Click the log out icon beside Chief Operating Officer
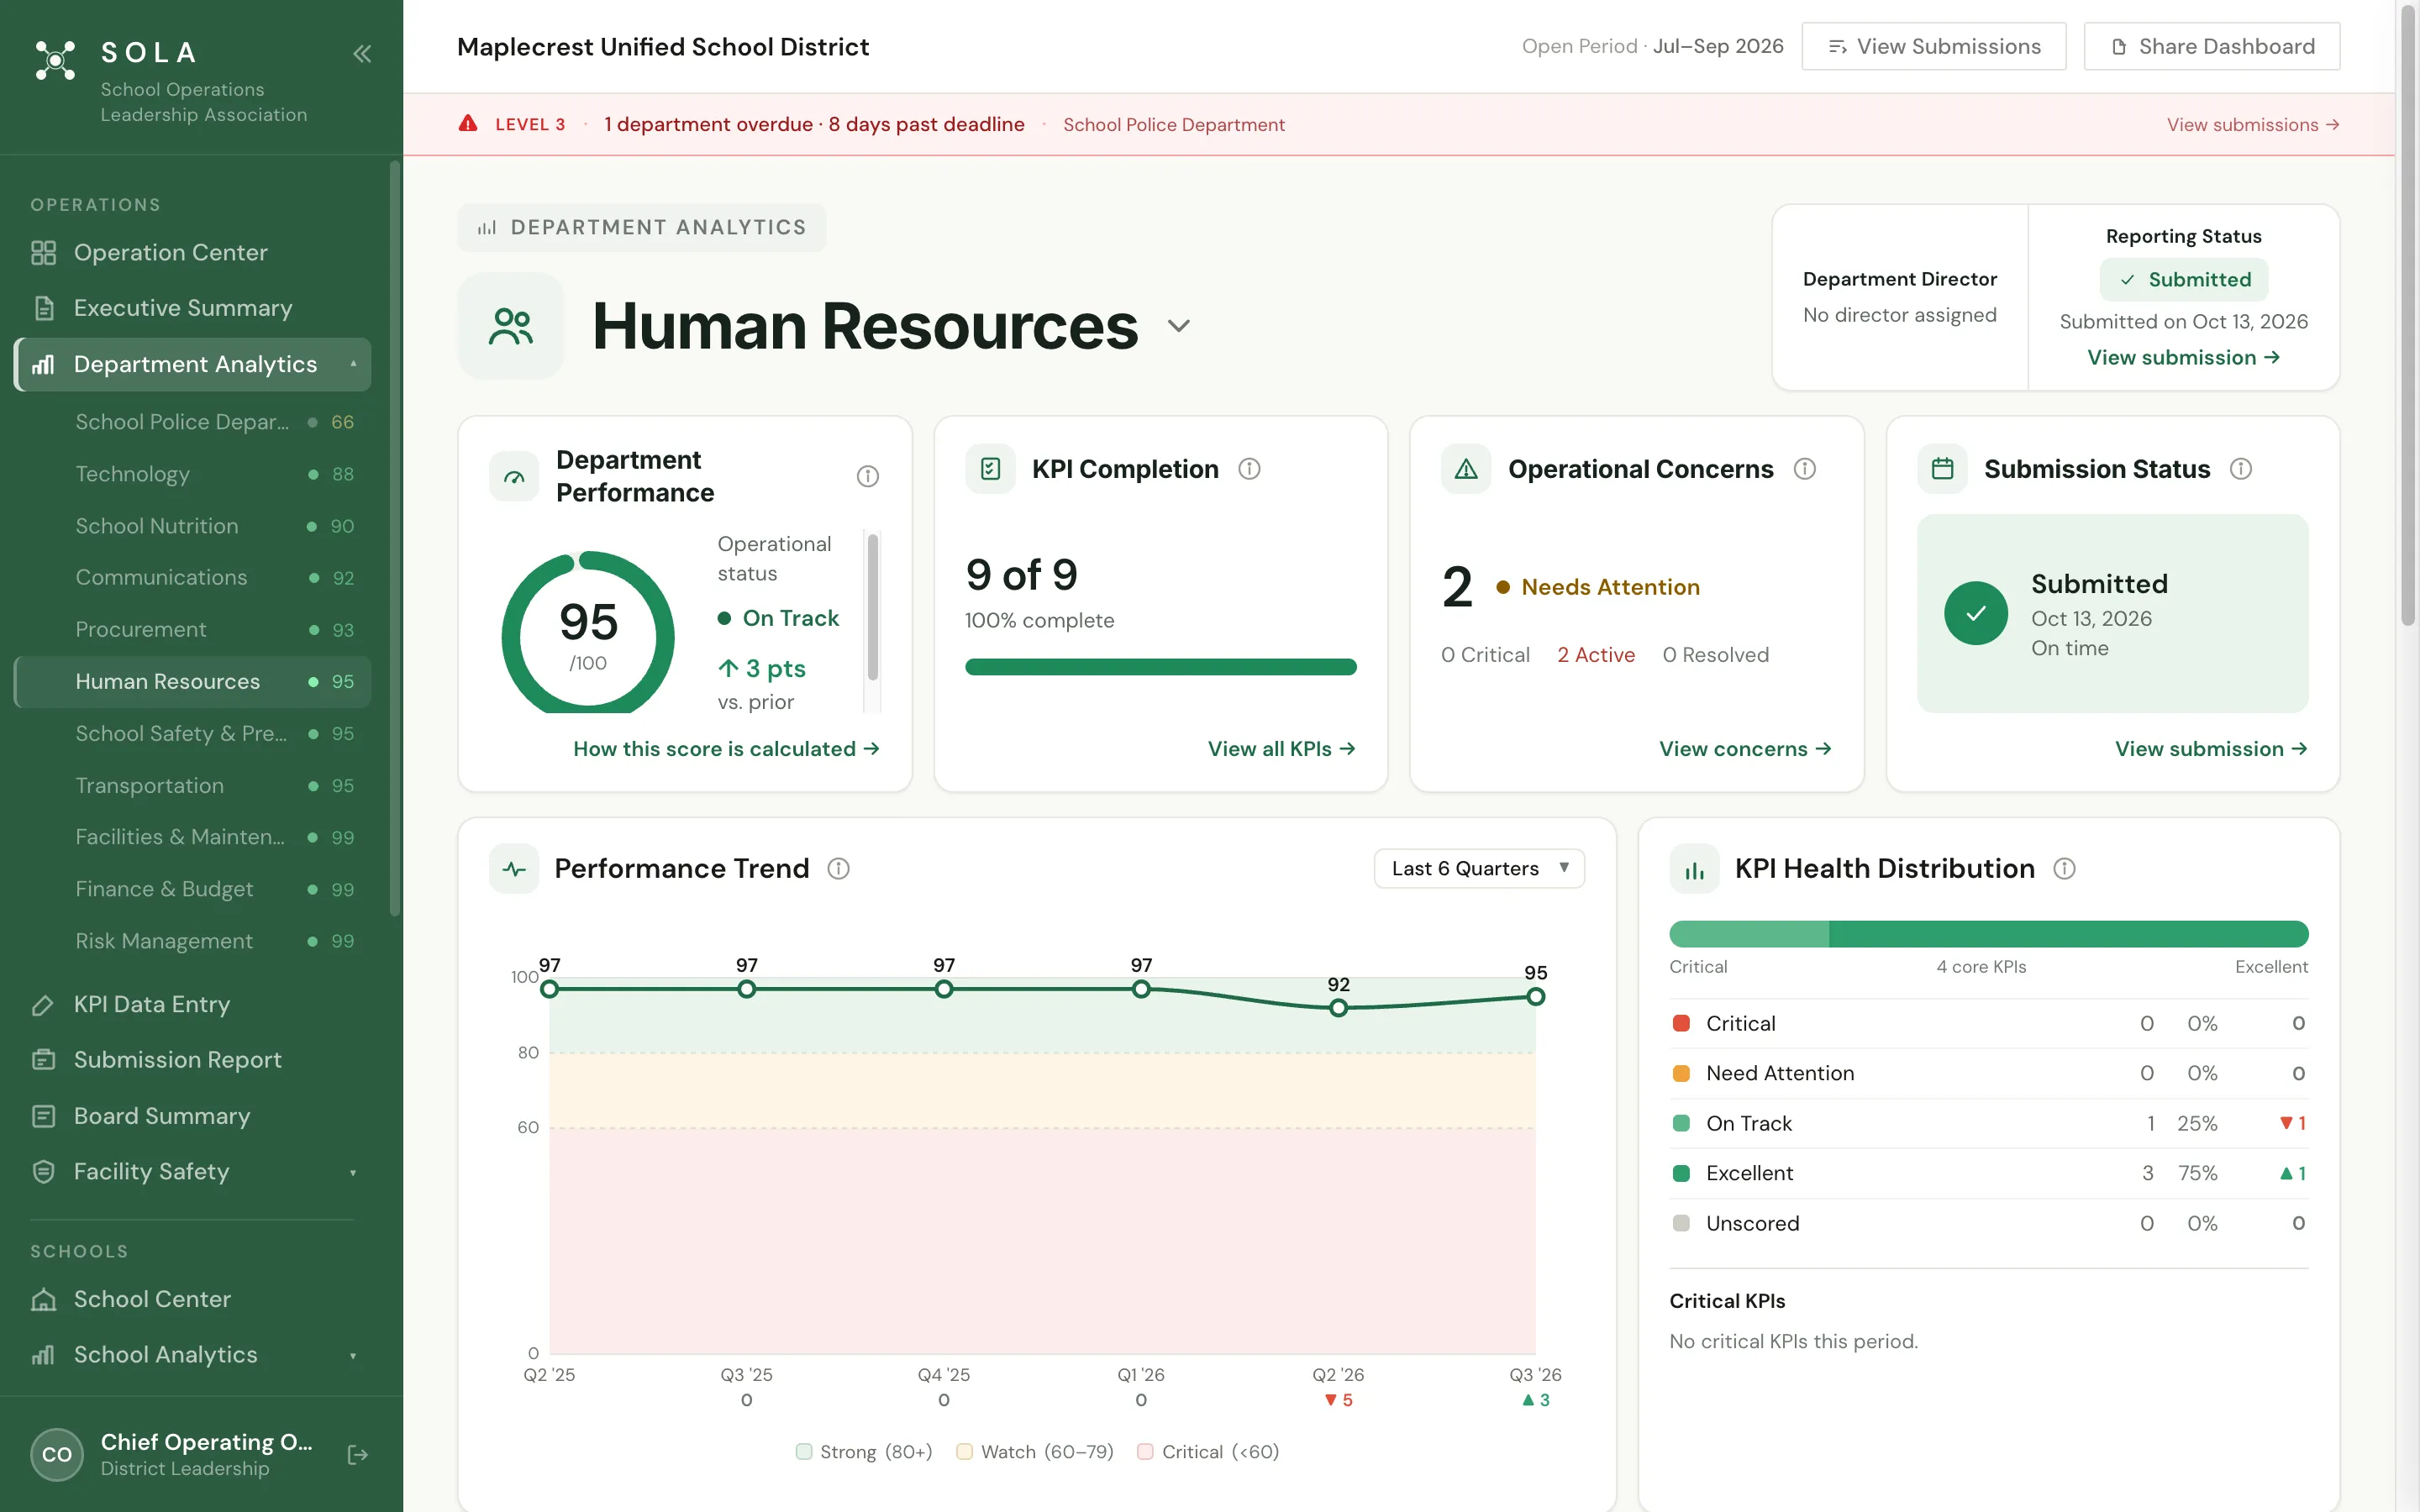Viewport: 2420px width, 1512px height. pos(357,1454)
